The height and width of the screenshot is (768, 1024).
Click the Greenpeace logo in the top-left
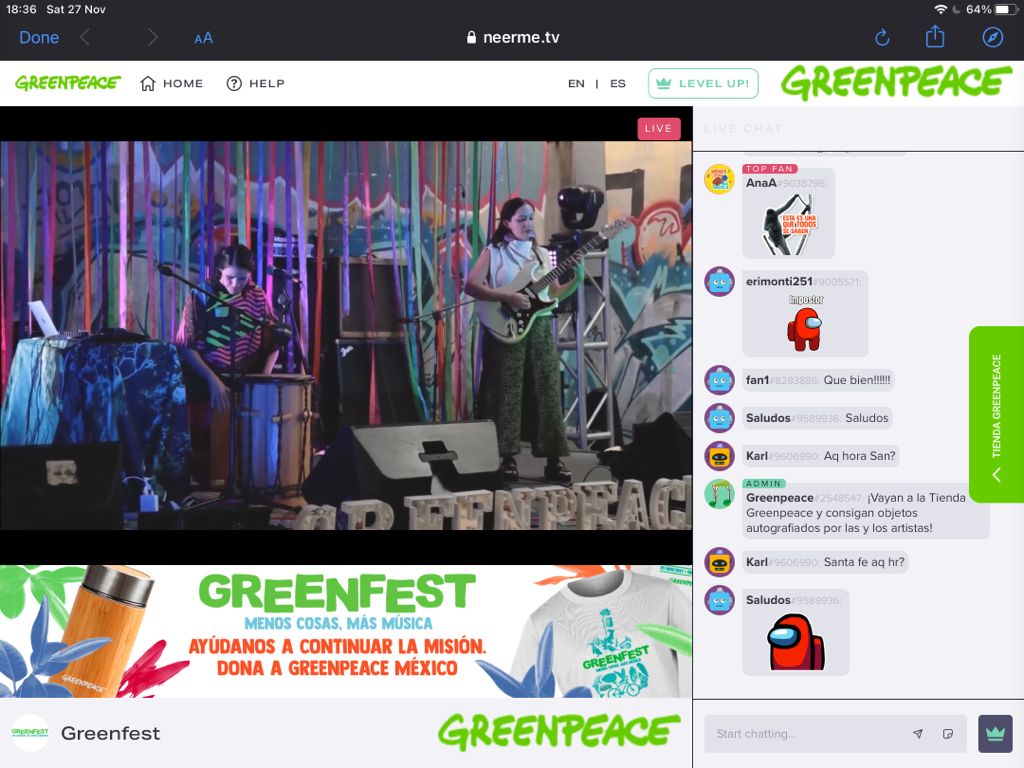point(67,83)
